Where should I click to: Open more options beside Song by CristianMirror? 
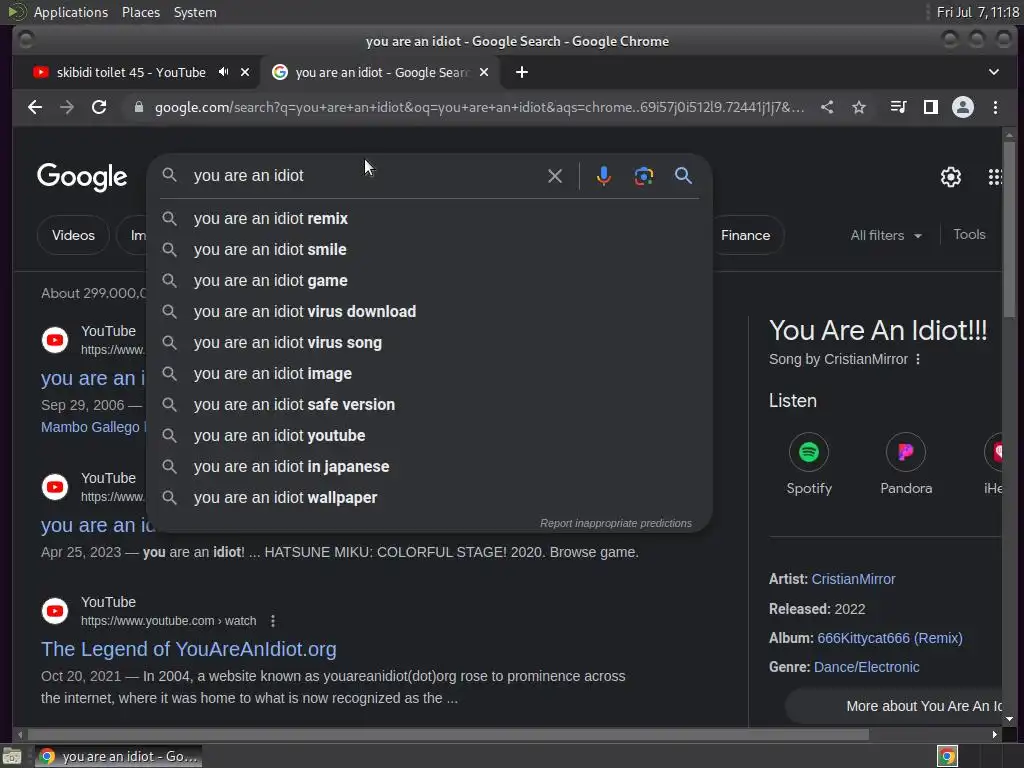pos(918,359)
